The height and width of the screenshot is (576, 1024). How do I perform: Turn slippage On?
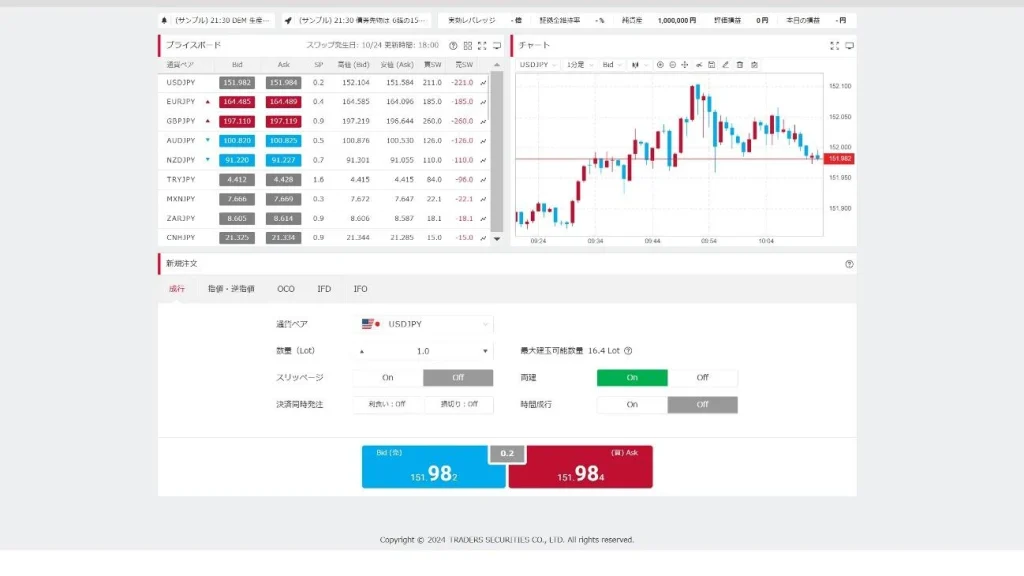(x=388, y=377)
